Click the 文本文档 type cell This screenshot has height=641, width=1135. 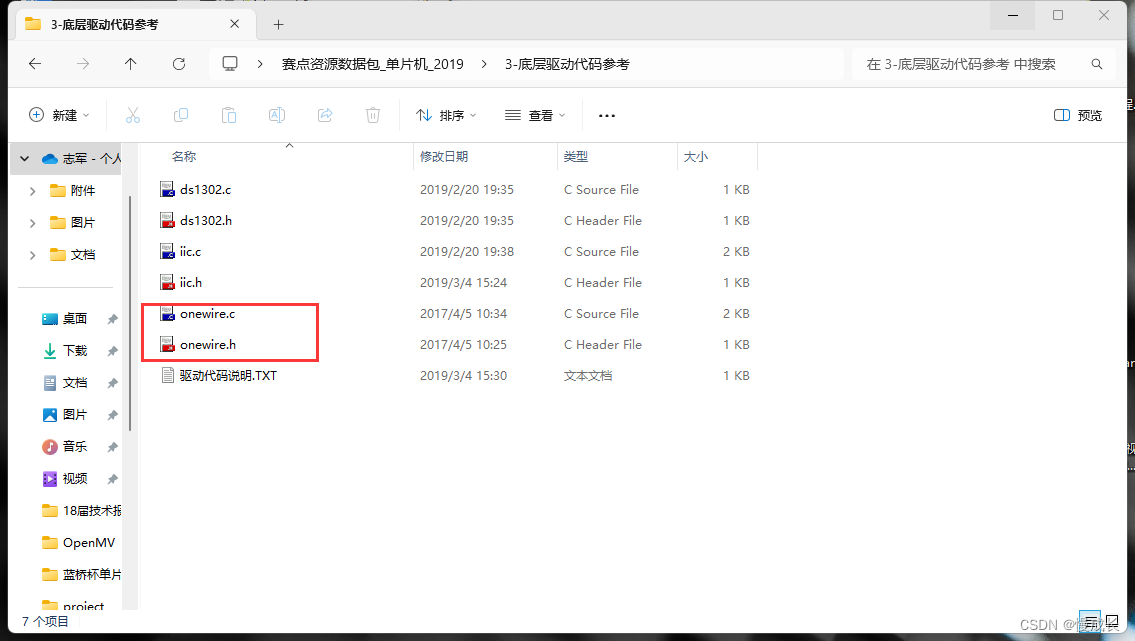tap(588, 375)
